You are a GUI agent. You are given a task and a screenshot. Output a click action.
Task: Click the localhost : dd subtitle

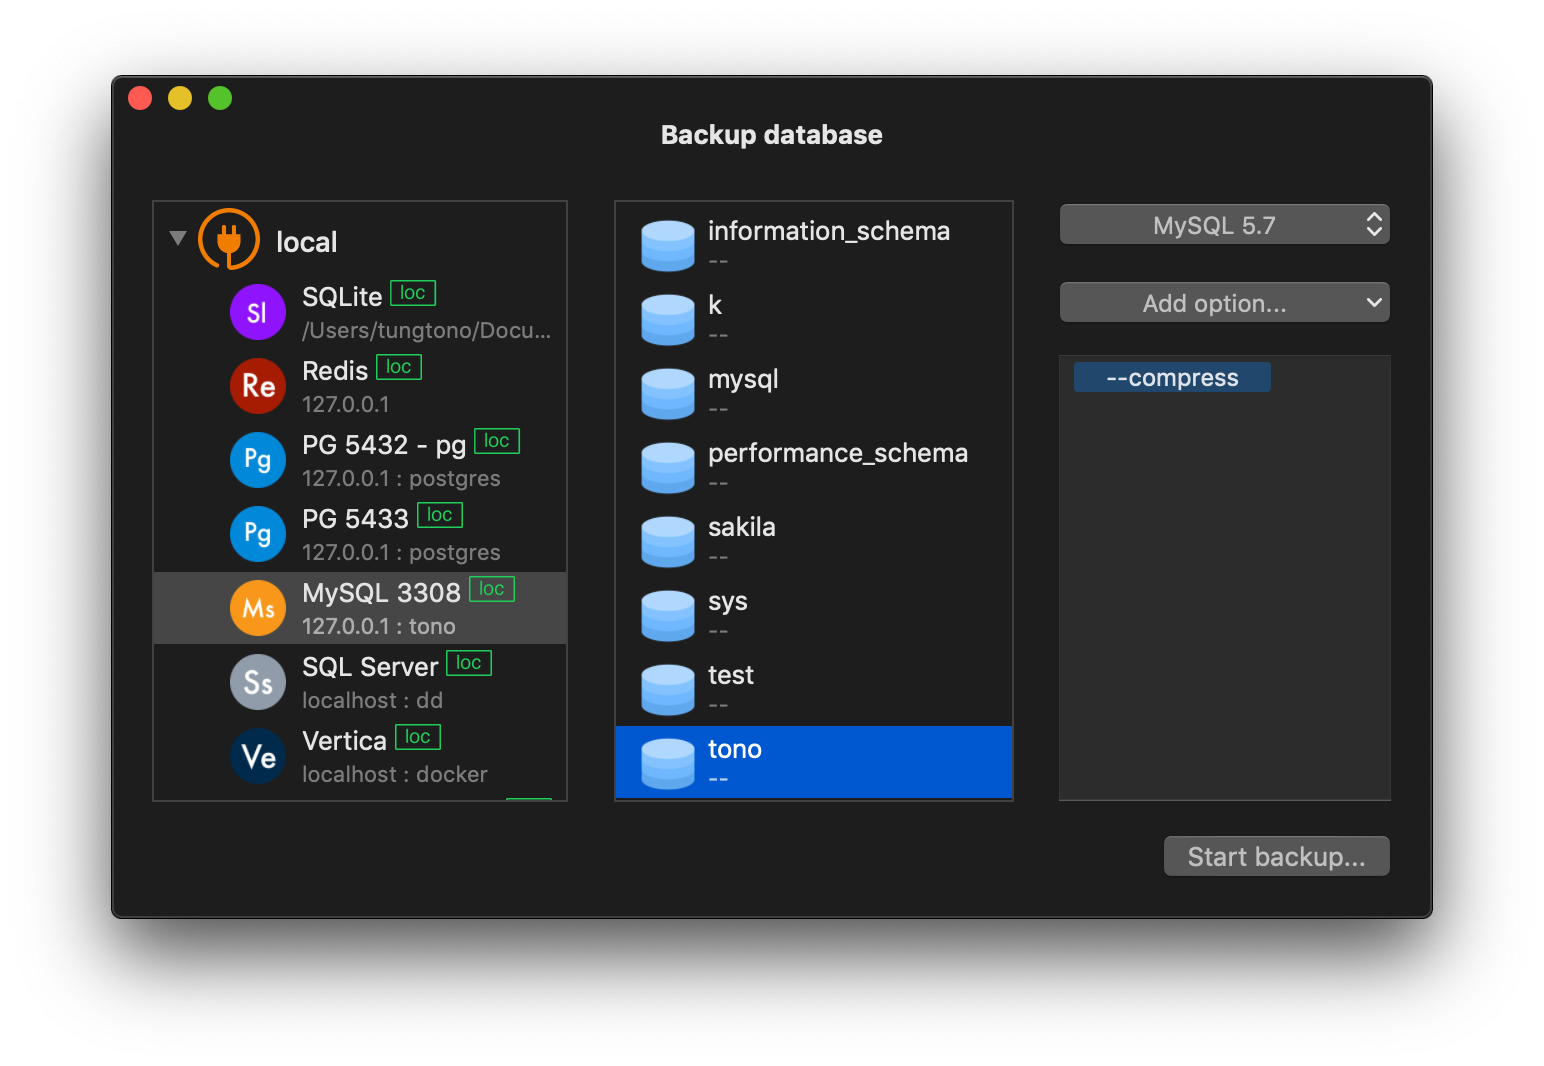[372, 700]
